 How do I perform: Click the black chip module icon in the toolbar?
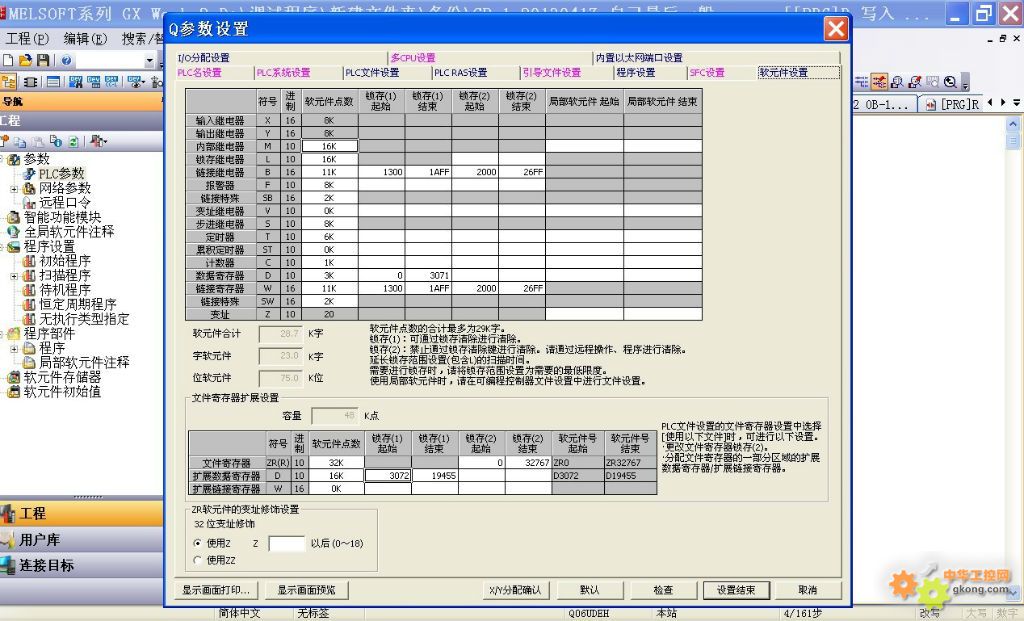31,82
